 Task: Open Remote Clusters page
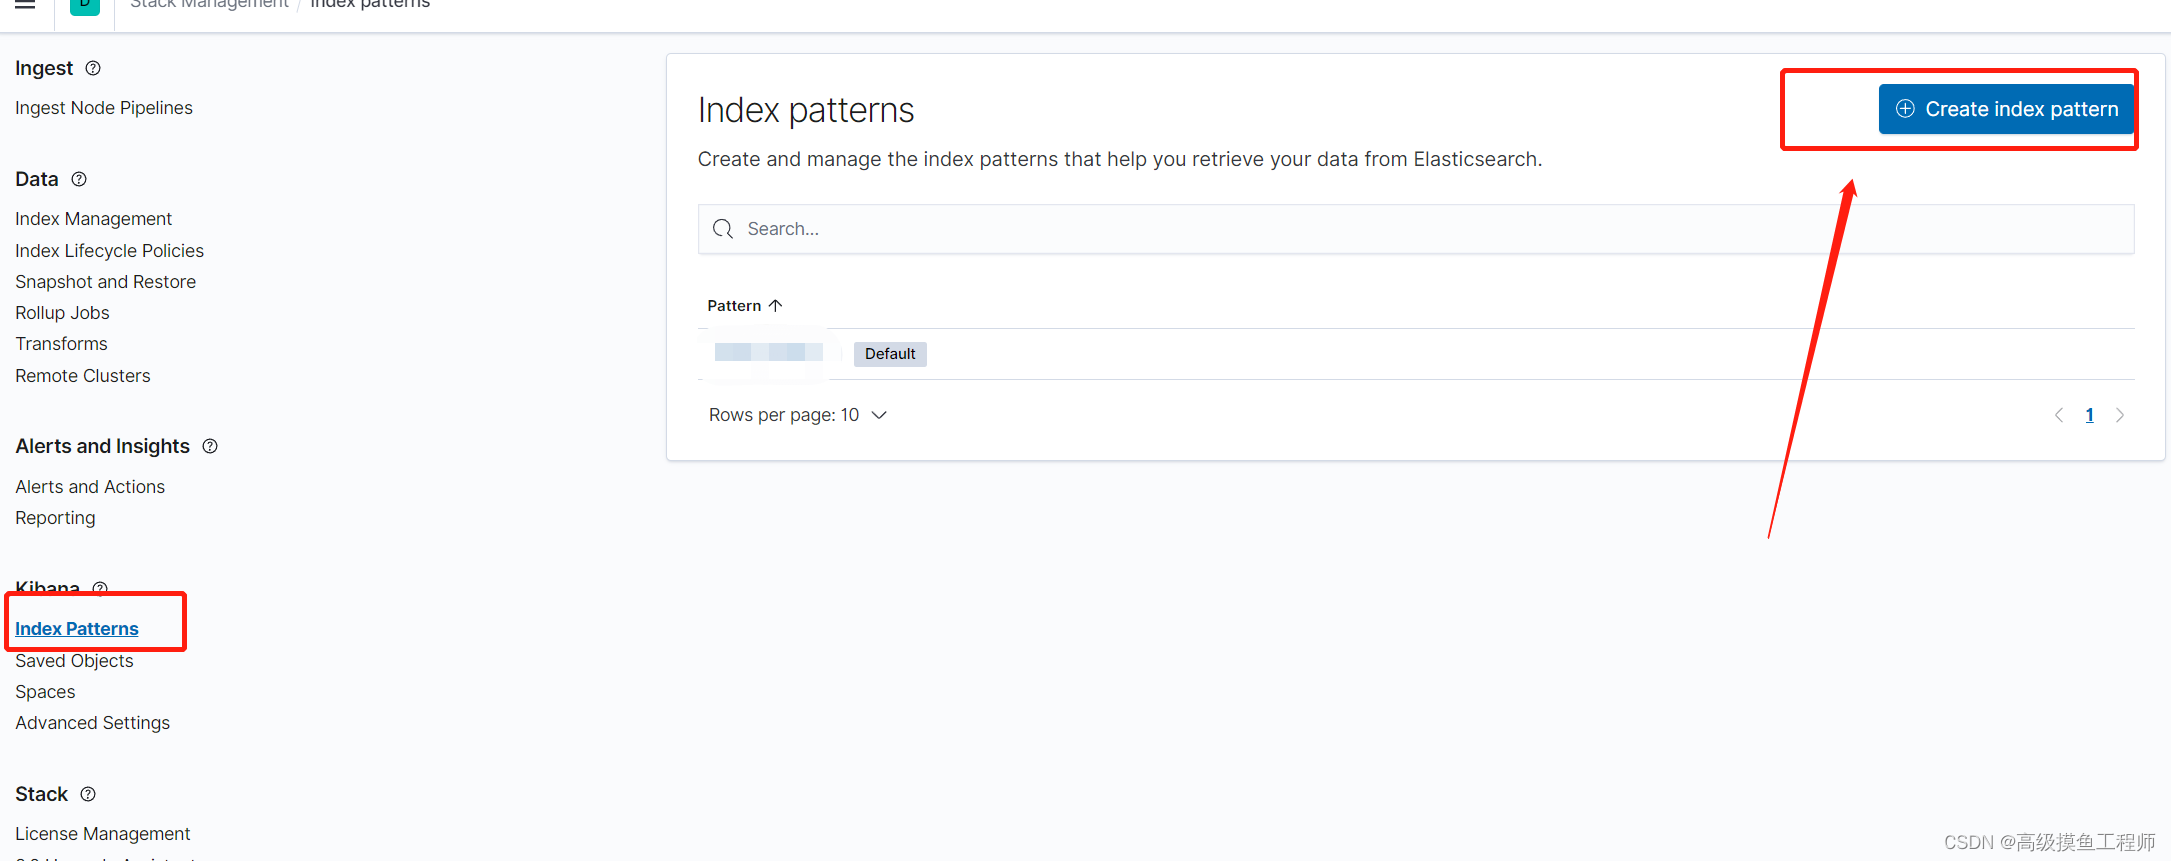83,376
